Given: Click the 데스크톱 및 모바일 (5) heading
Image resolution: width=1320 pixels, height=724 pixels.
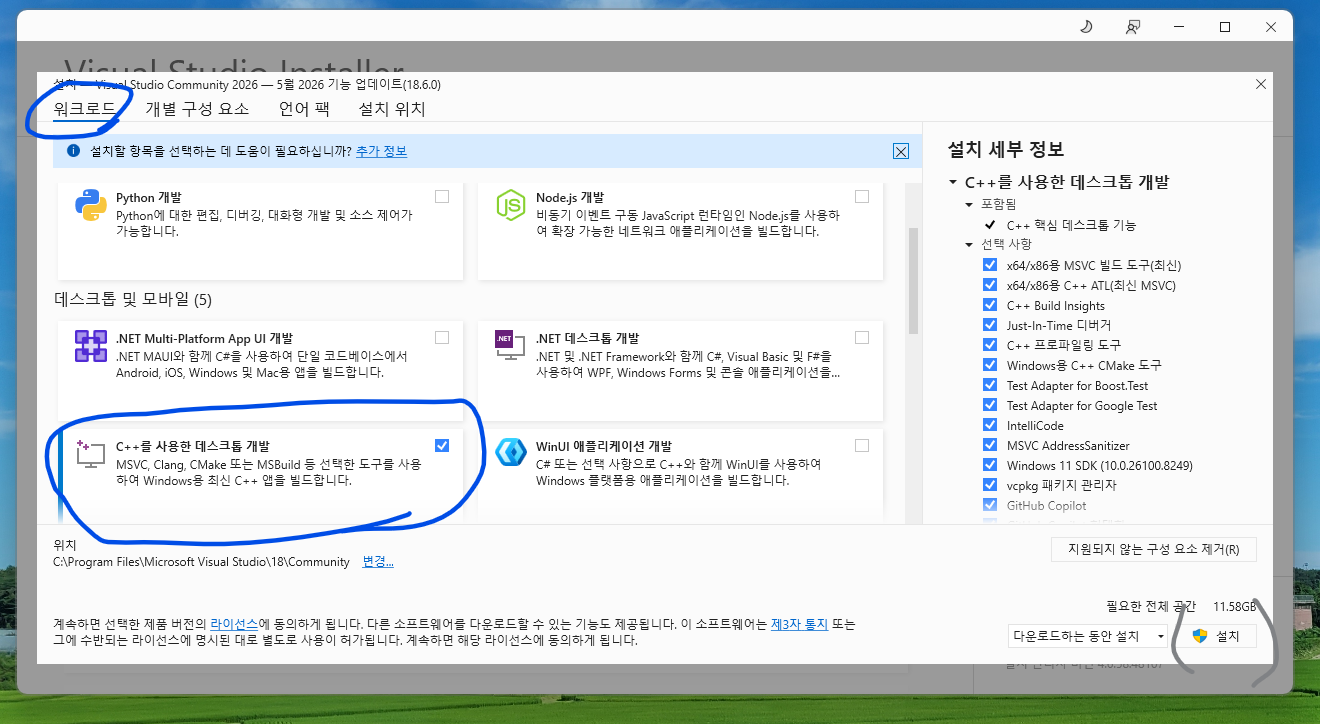Looking at the screenshot, I should pos(132,299).
